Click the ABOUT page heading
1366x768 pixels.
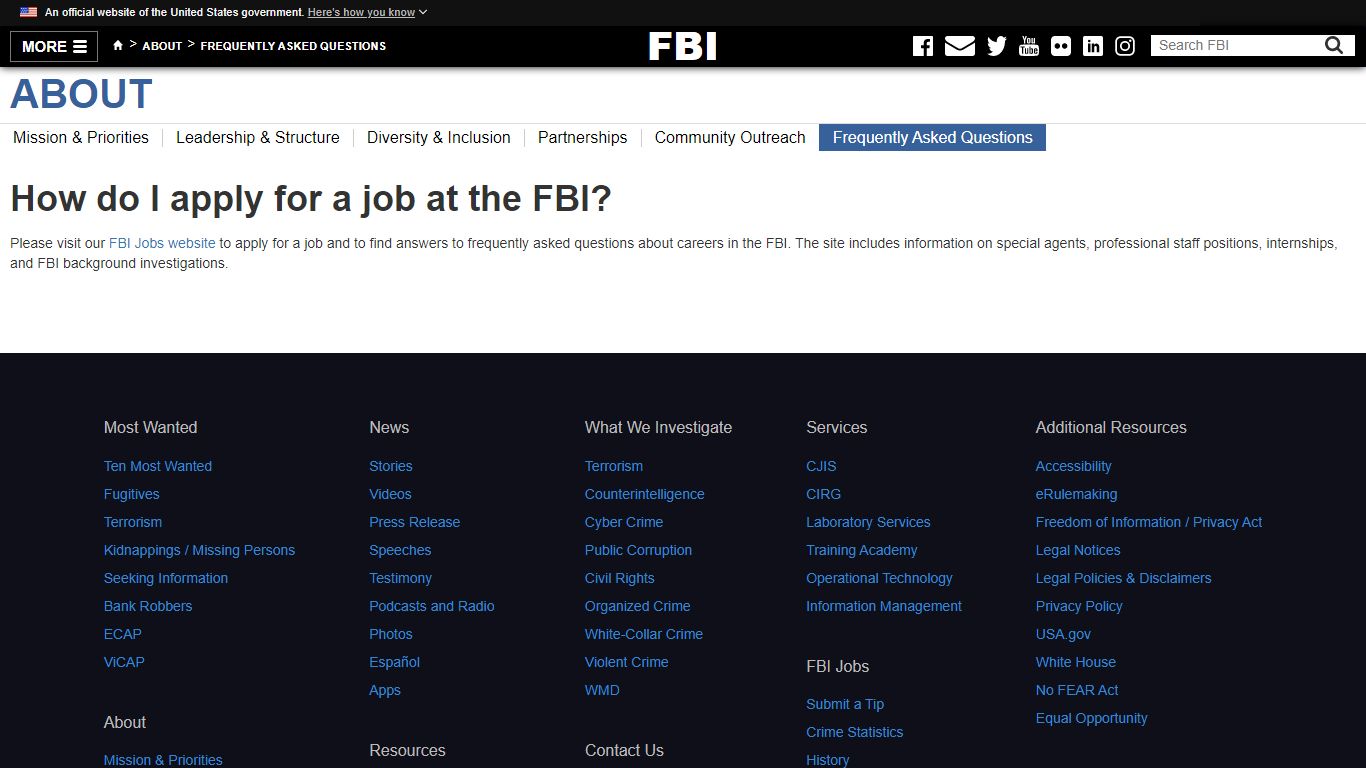[81, 94]
